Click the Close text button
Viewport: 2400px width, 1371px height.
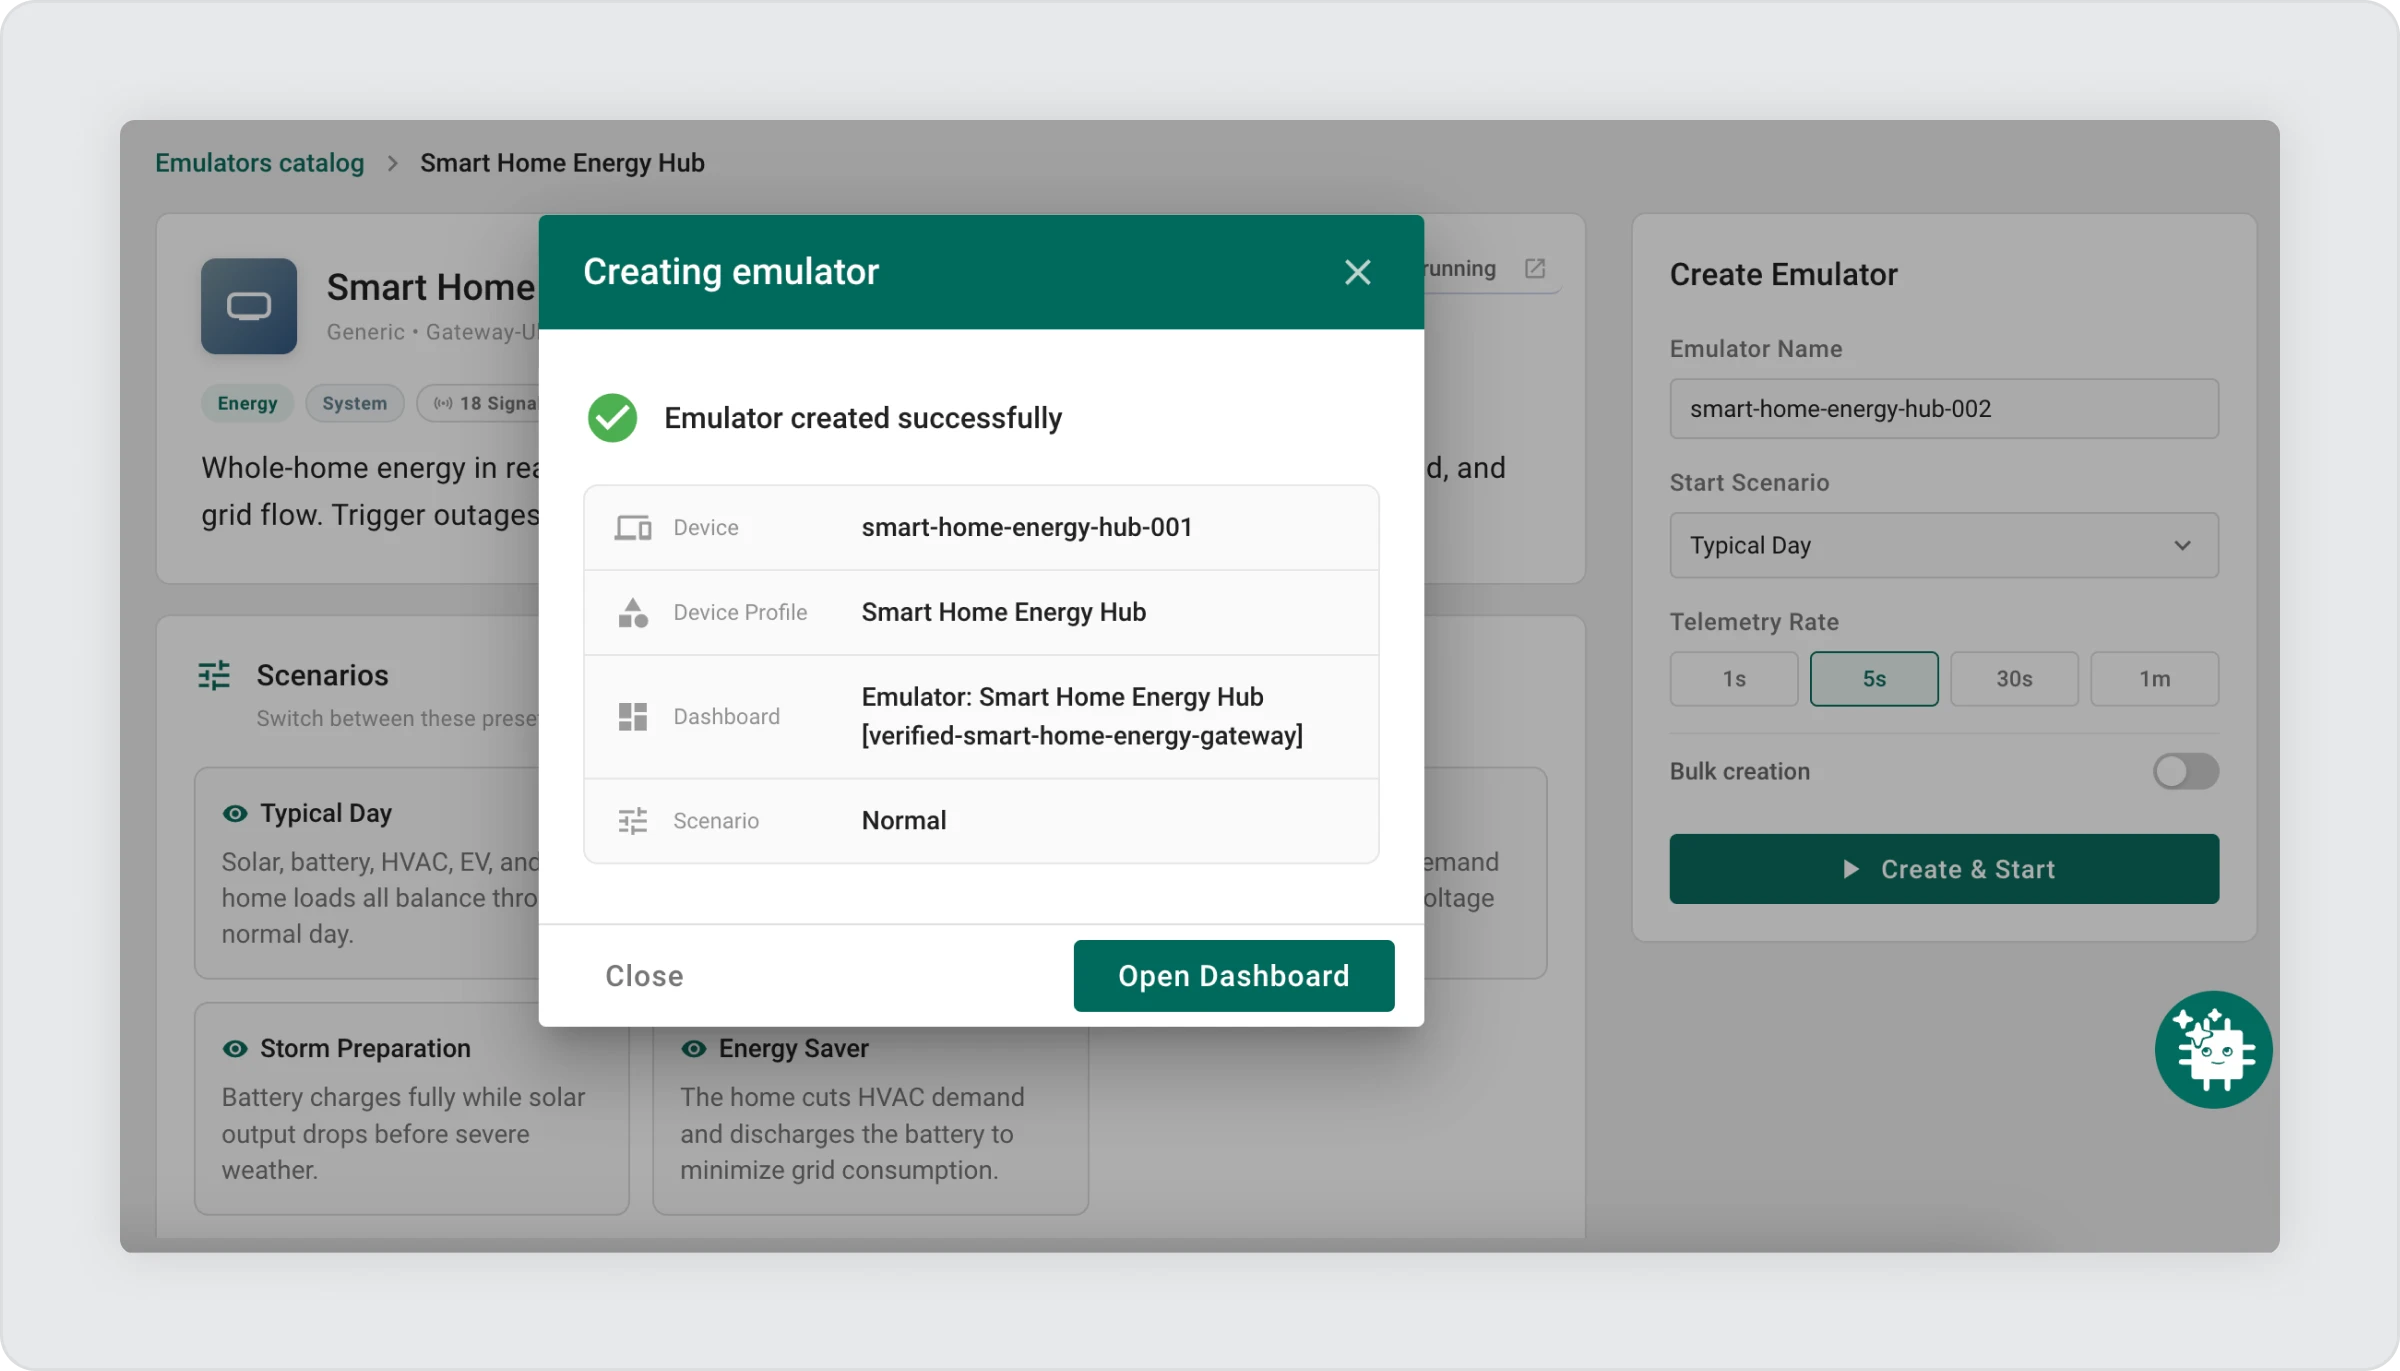tap(644, 976)
